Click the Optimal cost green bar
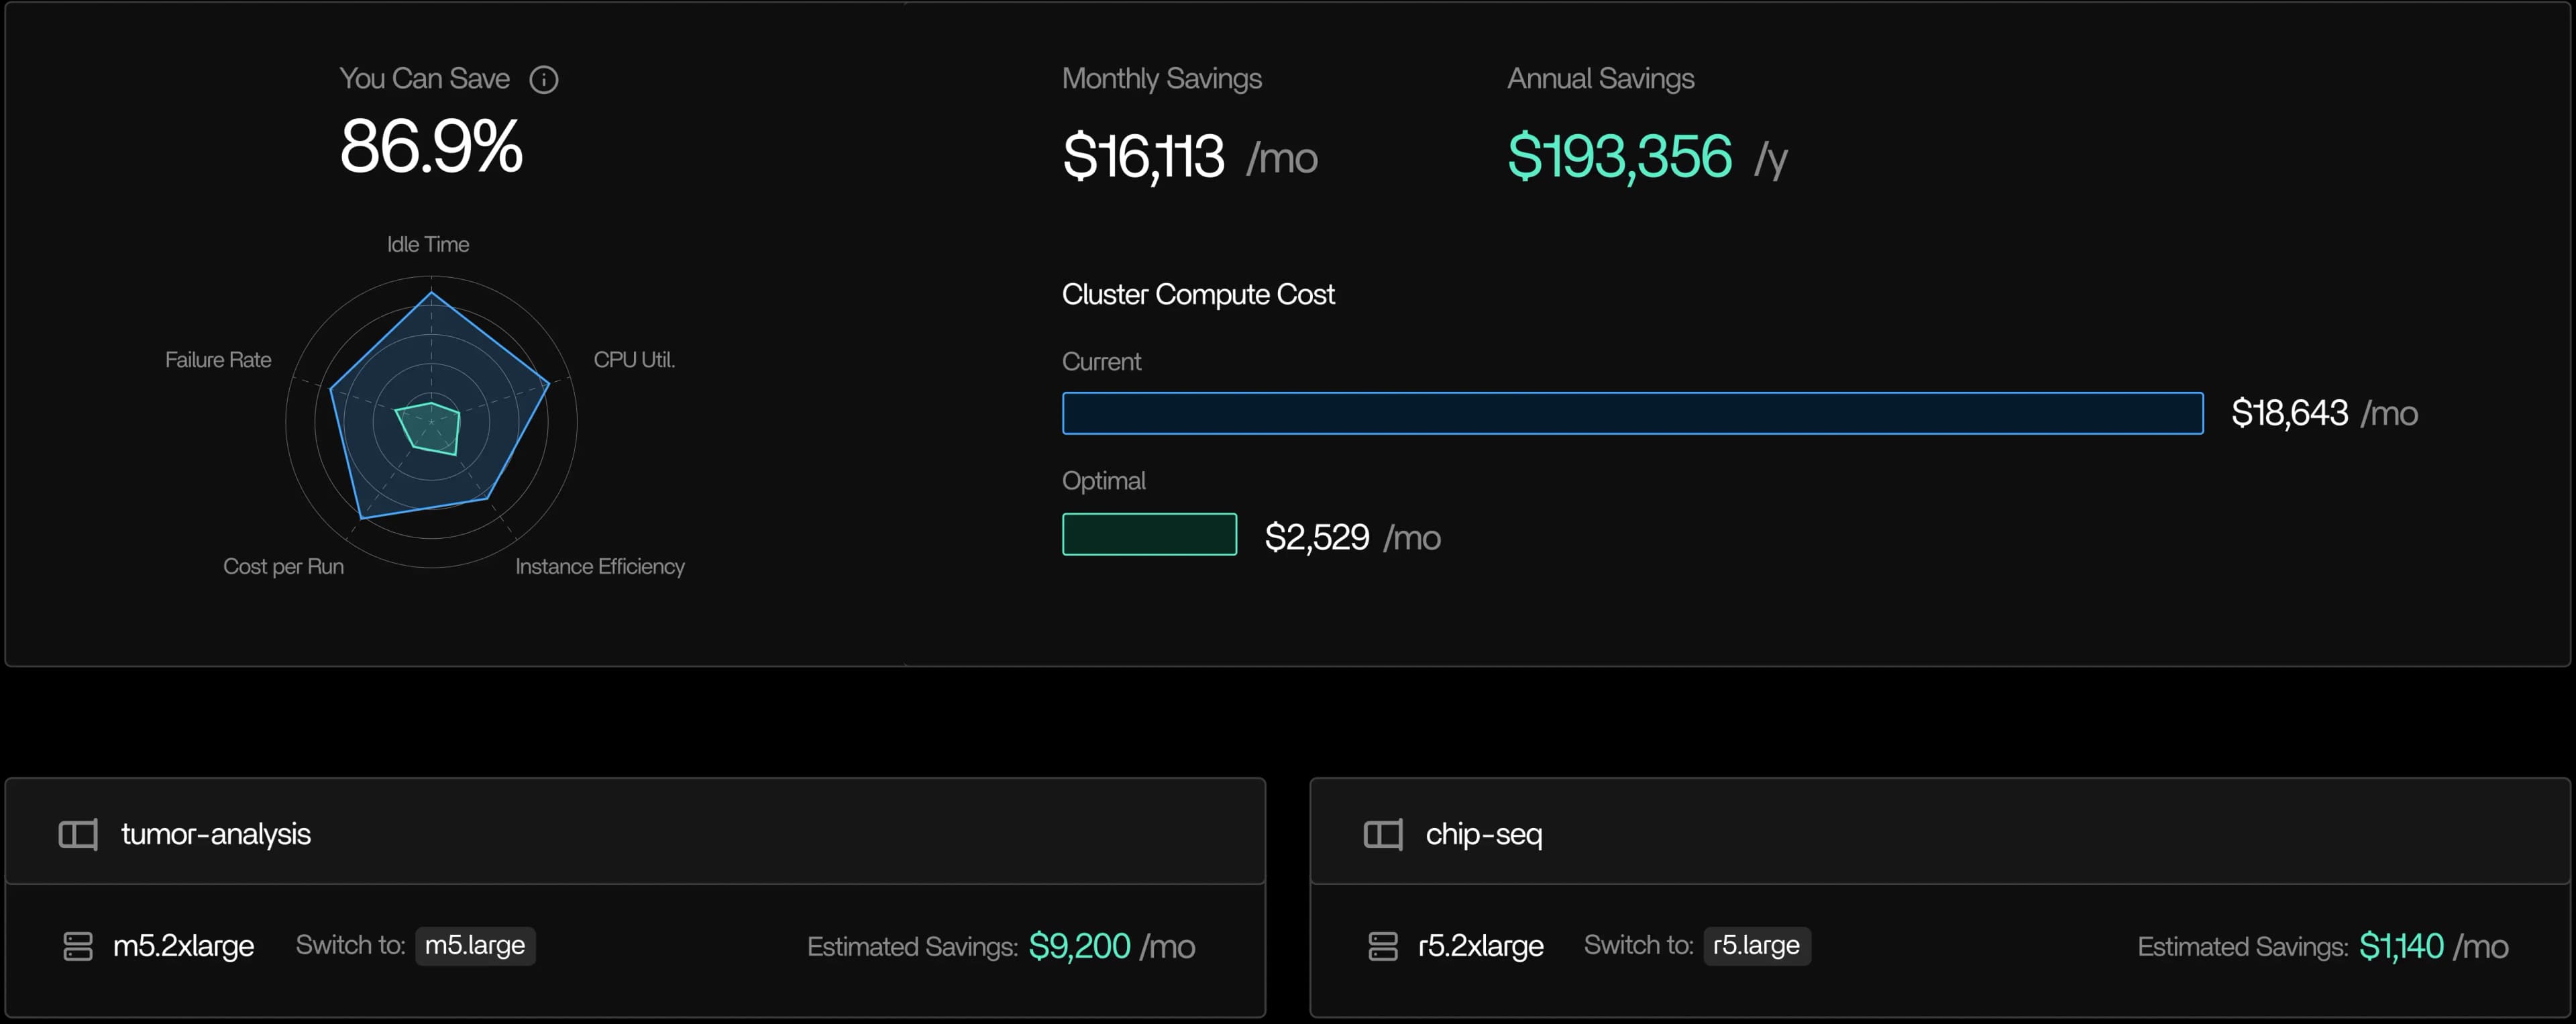Screen dimensions: 2576x1024 1149,534
